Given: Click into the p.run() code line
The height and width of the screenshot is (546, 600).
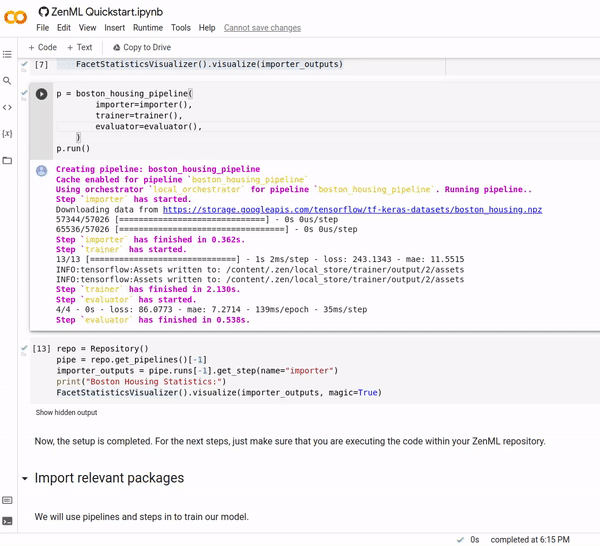Looking at the screenshot, I should (73, 148).
